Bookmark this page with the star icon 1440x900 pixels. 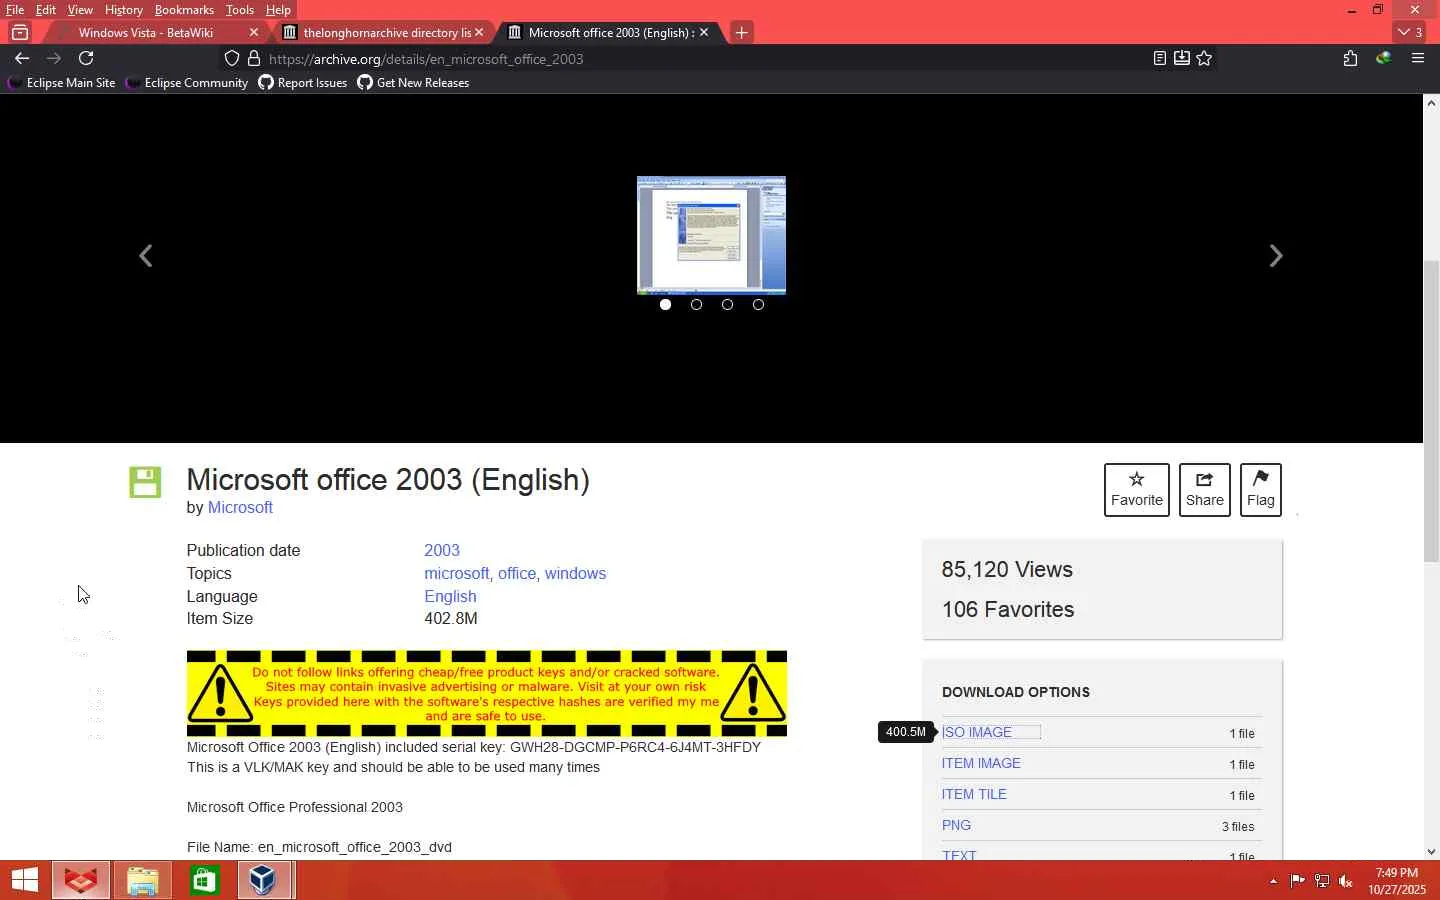pos(1205,58)
